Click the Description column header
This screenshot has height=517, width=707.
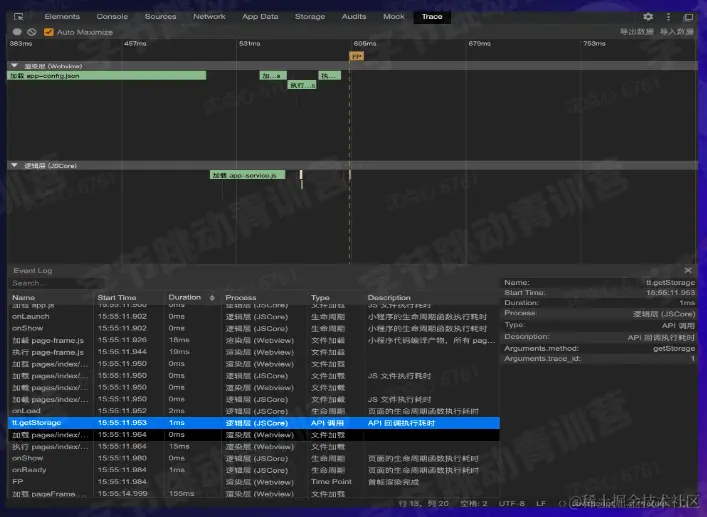click(x=389, y=297)
